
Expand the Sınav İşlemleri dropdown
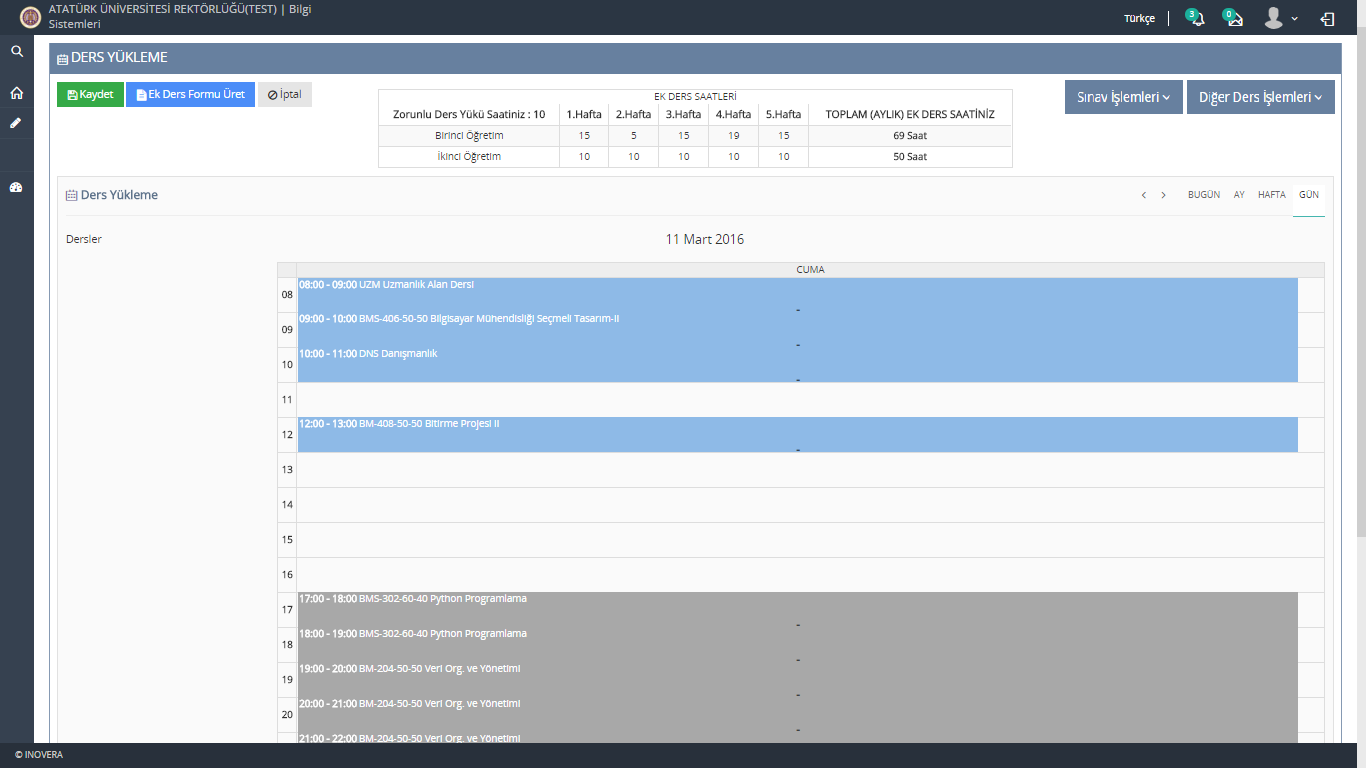[1124, 97]
